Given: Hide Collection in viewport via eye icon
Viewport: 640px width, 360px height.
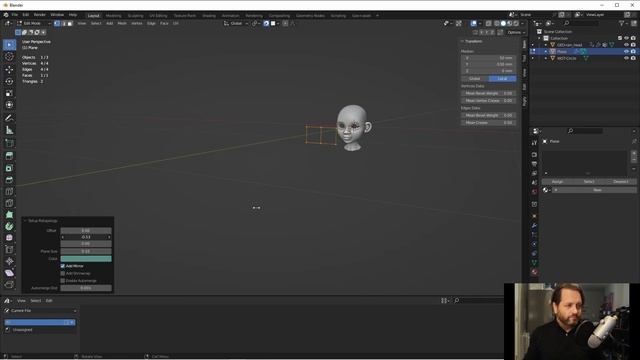Looking at the screenshot, I should click(x=627, y=38).
